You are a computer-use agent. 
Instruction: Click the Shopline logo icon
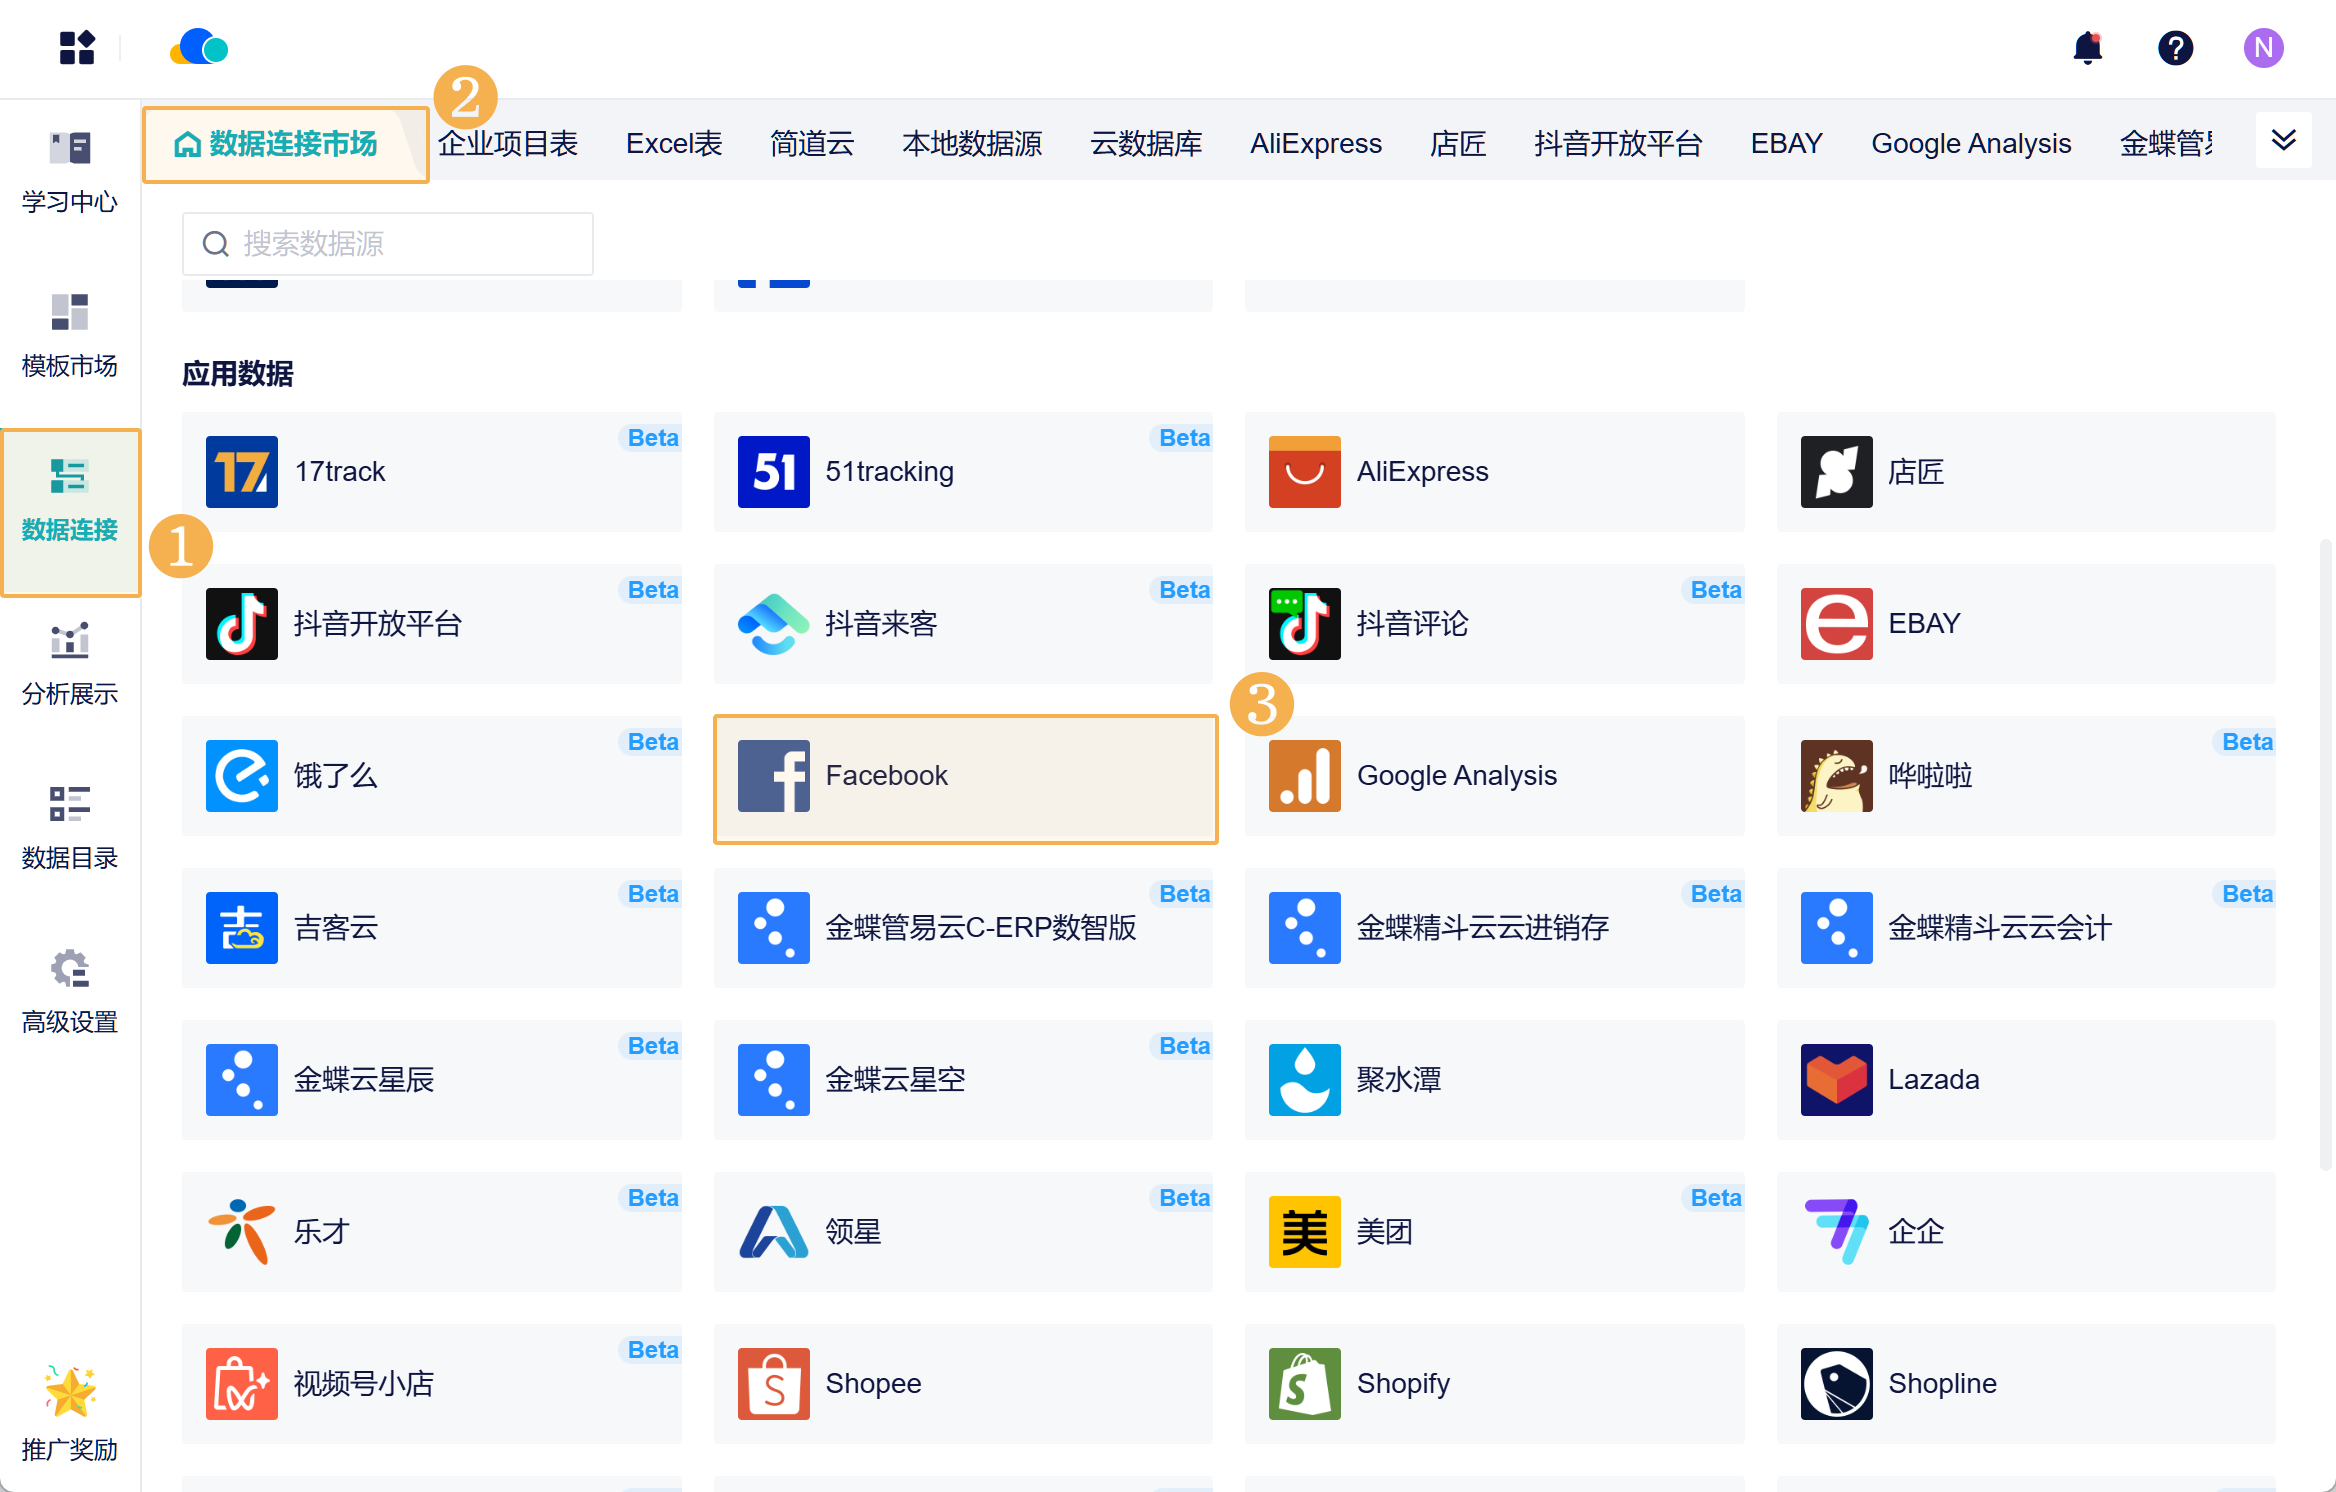point(1837,1384)
